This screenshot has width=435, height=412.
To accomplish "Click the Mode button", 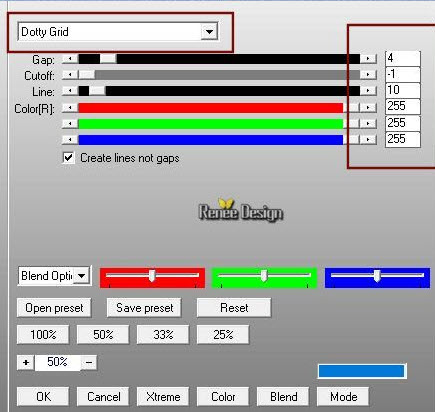I will coord(343,397).
